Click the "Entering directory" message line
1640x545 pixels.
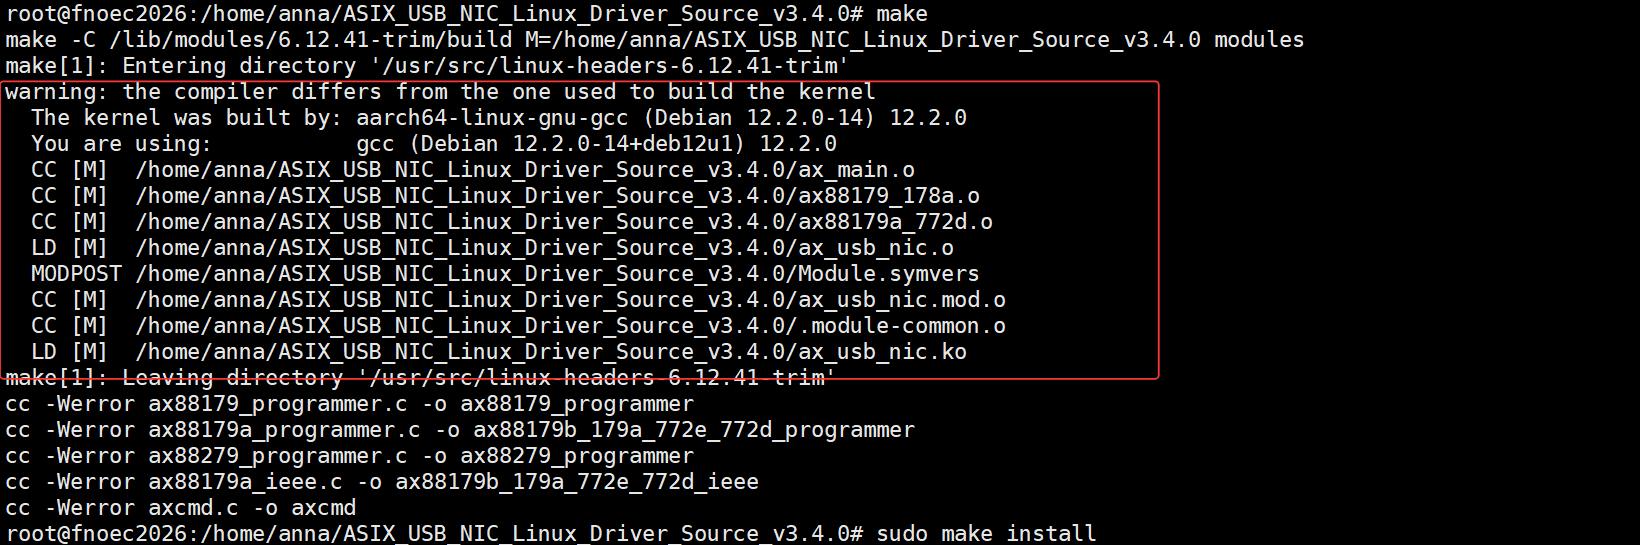pos(427,66)
